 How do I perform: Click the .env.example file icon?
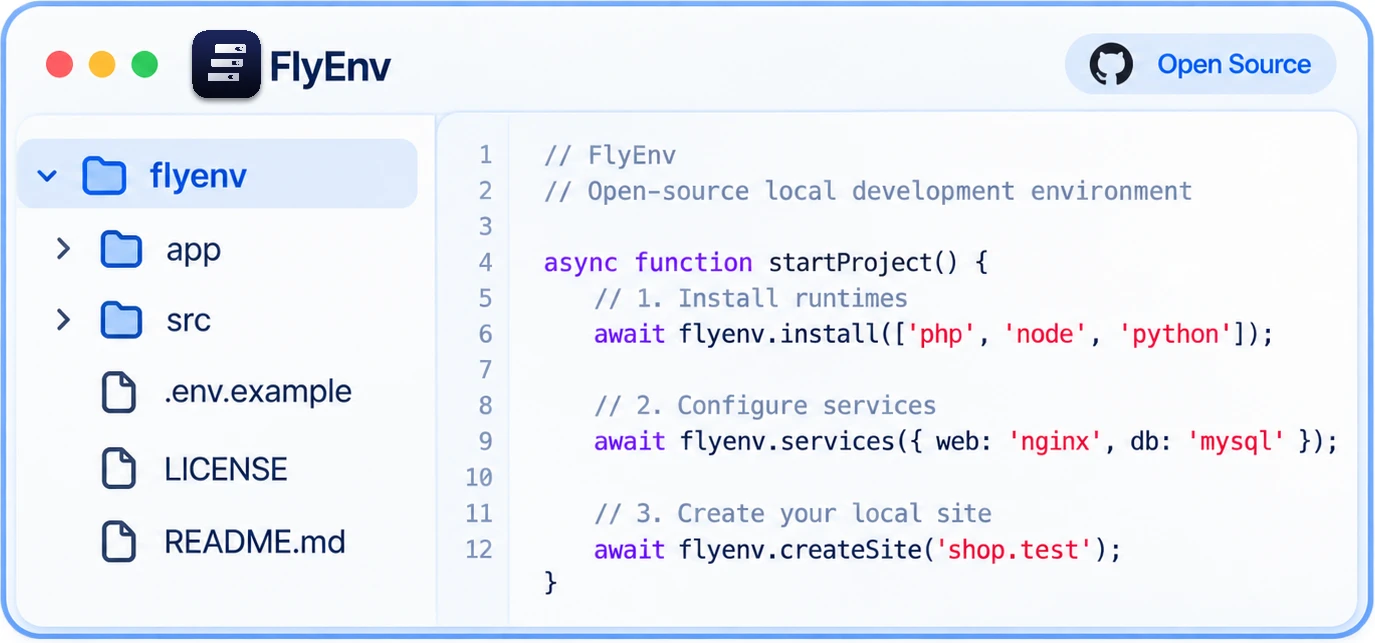pos(119,392)
